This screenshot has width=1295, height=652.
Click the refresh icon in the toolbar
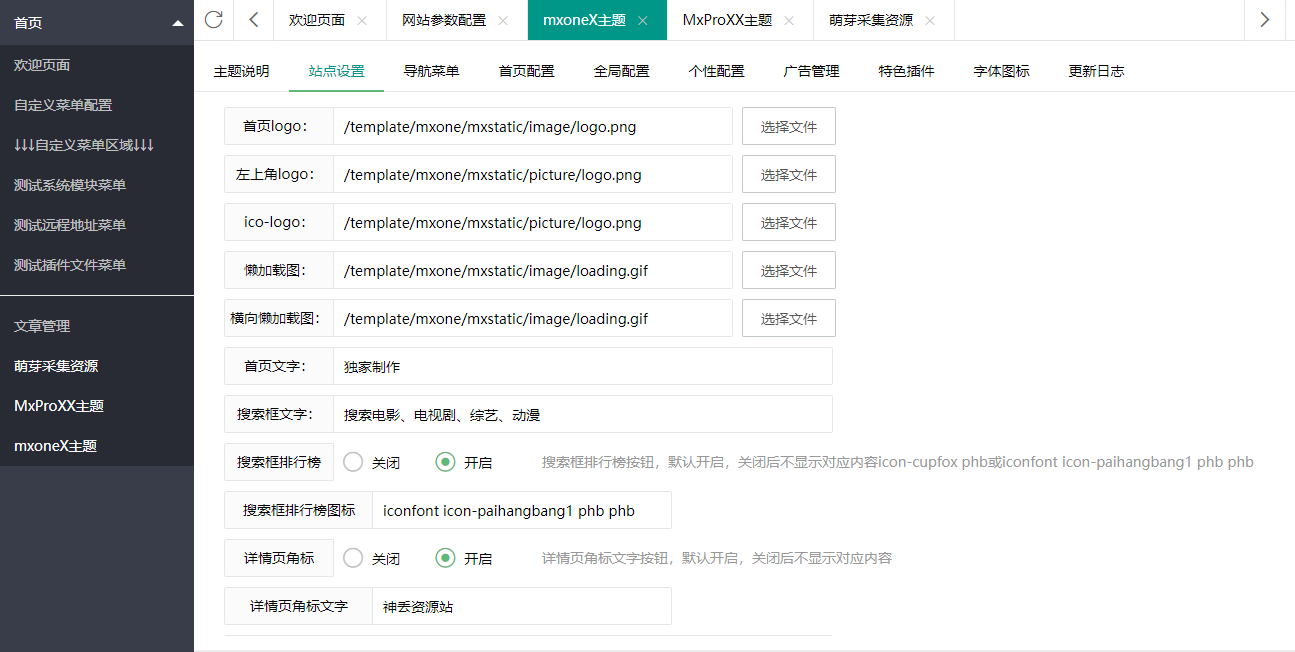click(x=213, y=20)
